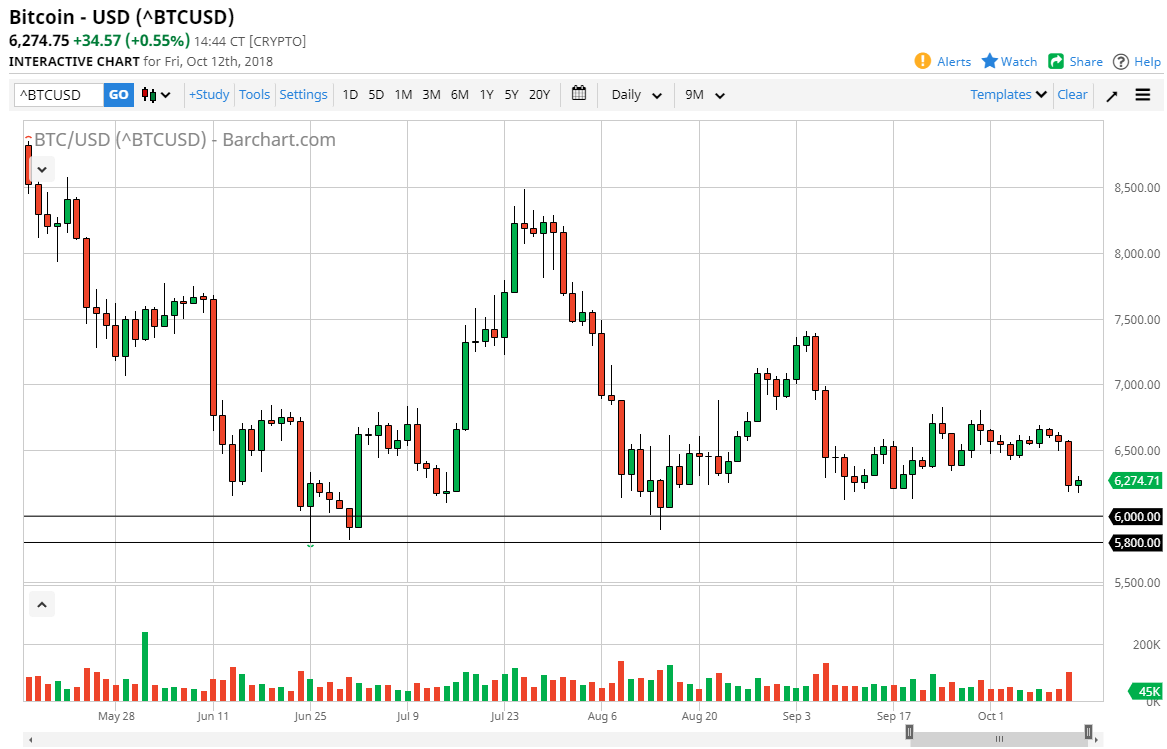Select the 1Y timeframe
The image size is (1167, 749).
[486, 94]
